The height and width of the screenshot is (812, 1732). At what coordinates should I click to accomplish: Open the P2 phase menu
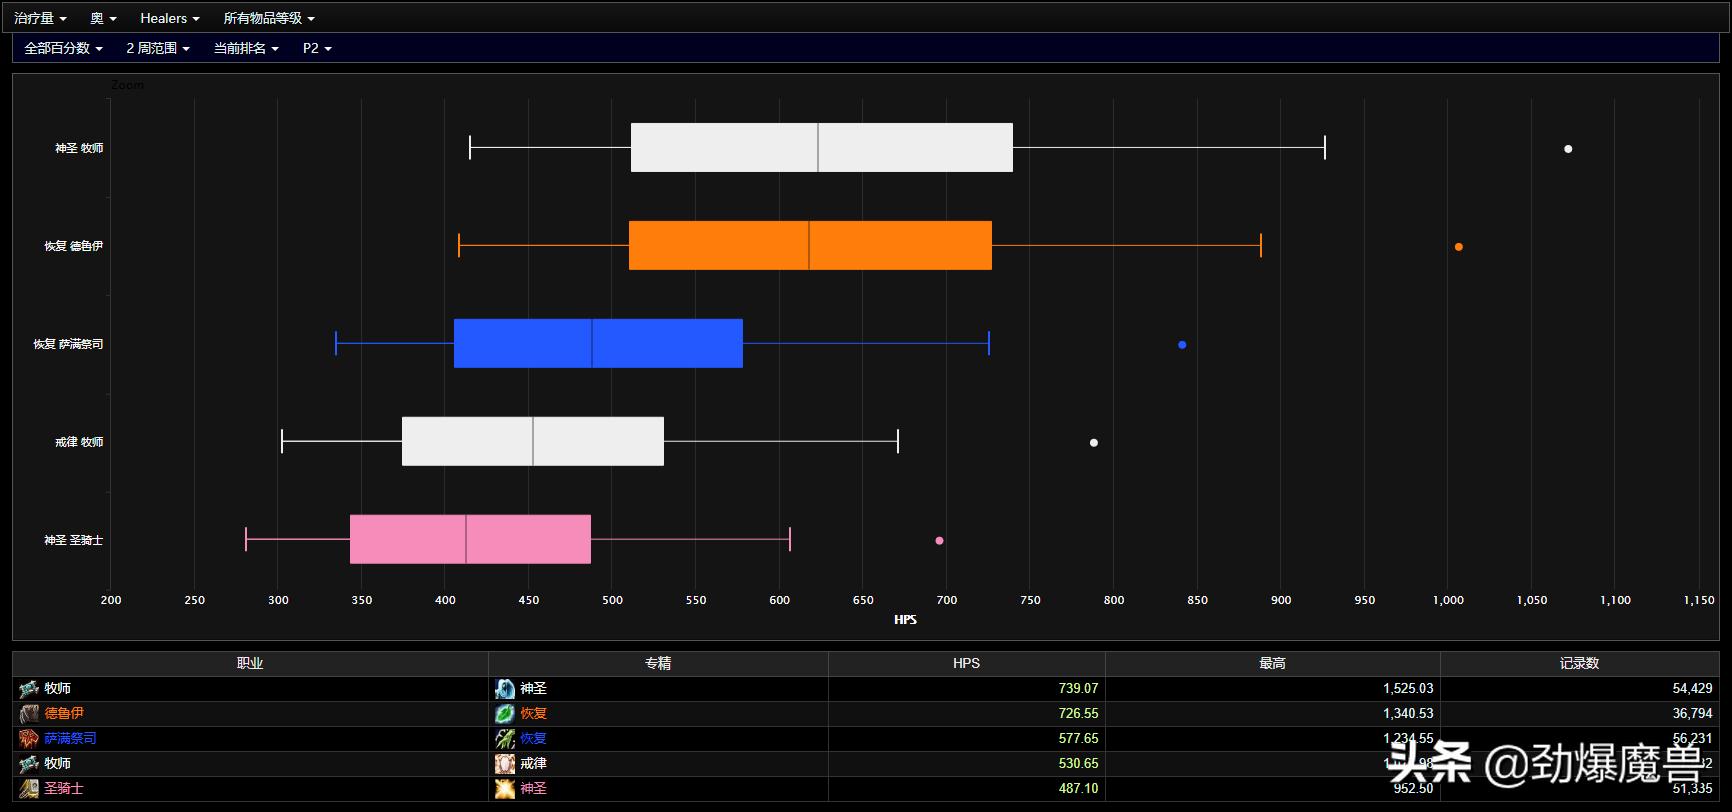point(317,48)
